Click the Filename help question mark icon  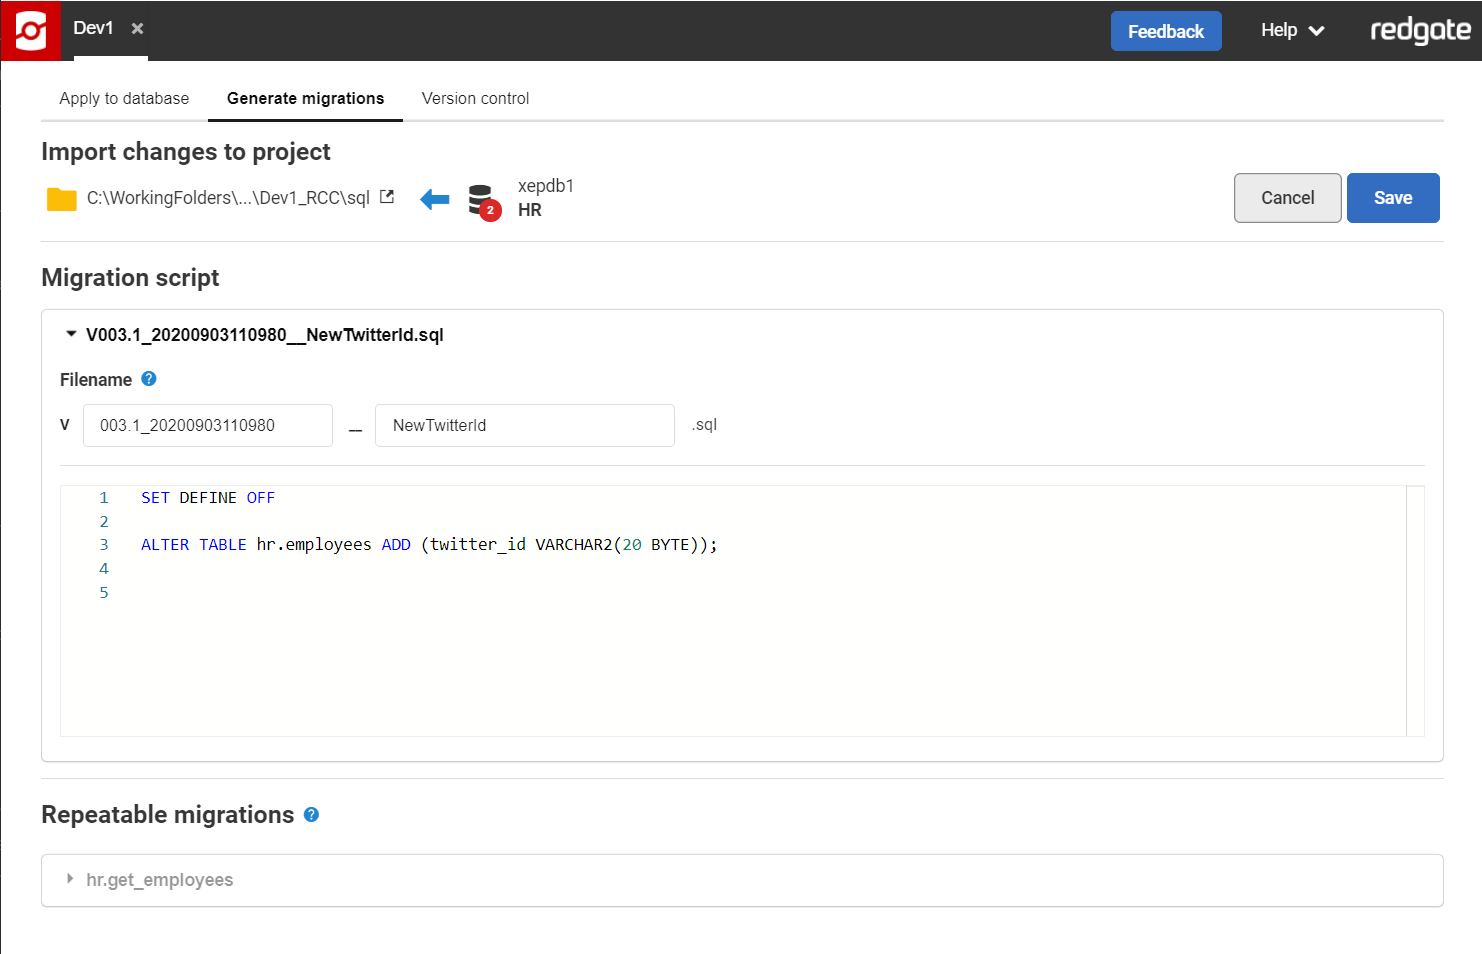tap(149, 379)
